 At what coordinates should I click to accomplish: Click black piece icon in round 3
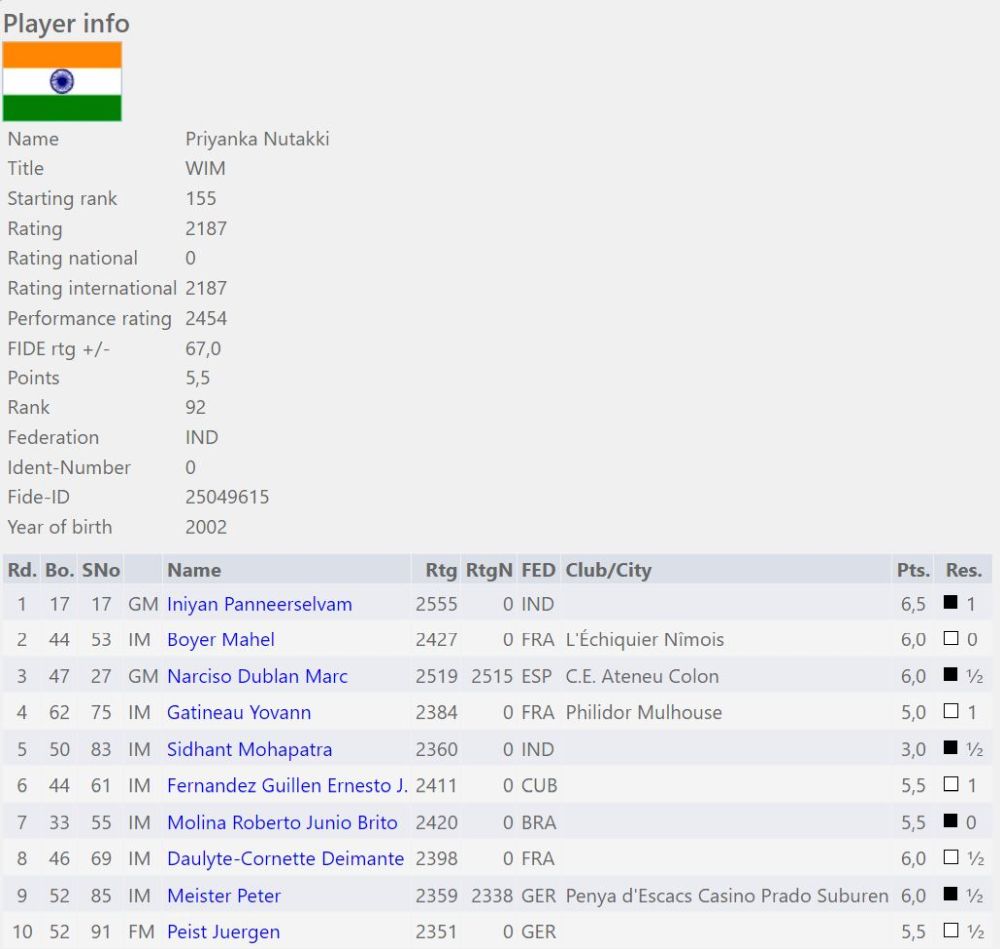click(951, 677)
